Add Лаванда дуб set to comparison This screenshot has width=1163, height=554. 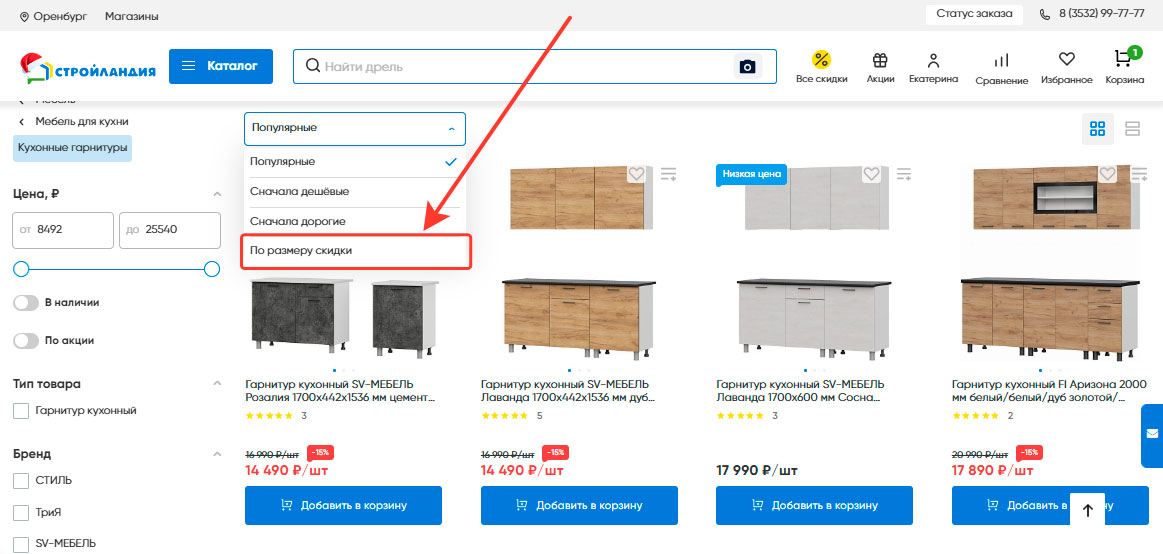pyautogui.click(x=668, y=174)
